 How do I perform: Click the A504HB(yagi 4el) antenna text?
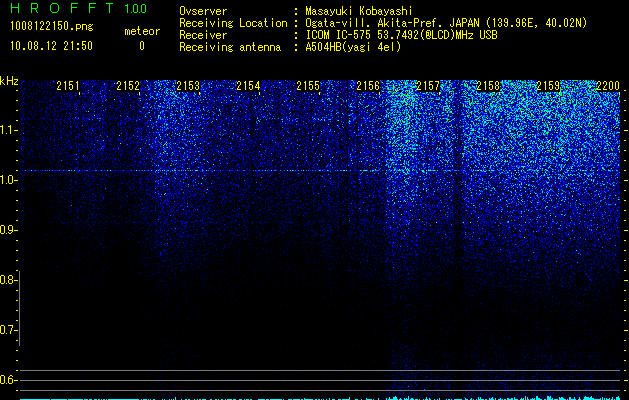click(353, 47)
